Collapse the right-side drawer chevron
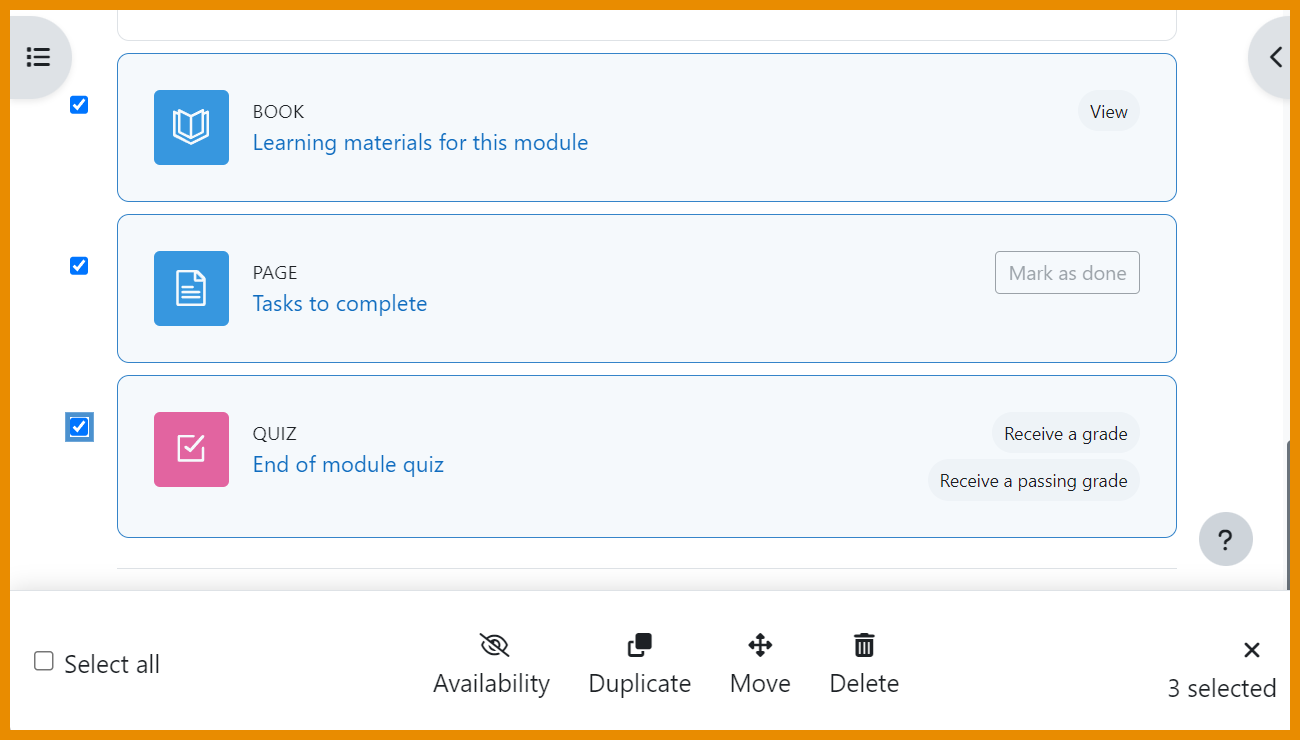The height and width of the screenshot is (740, 1300). click(1275, 57)
